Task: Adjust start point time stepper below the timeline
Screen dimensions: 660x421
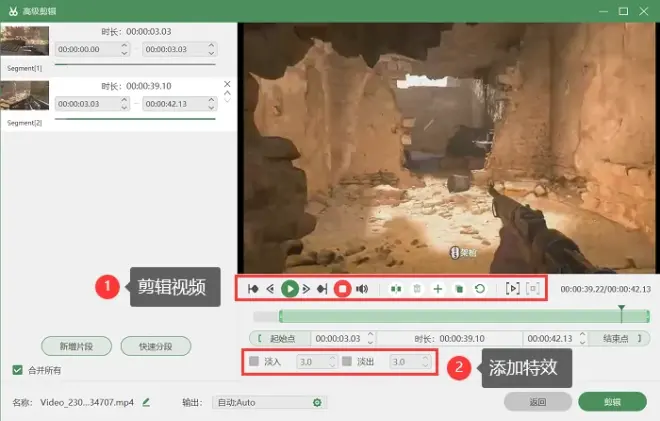Action: click(x=370, y=338)
